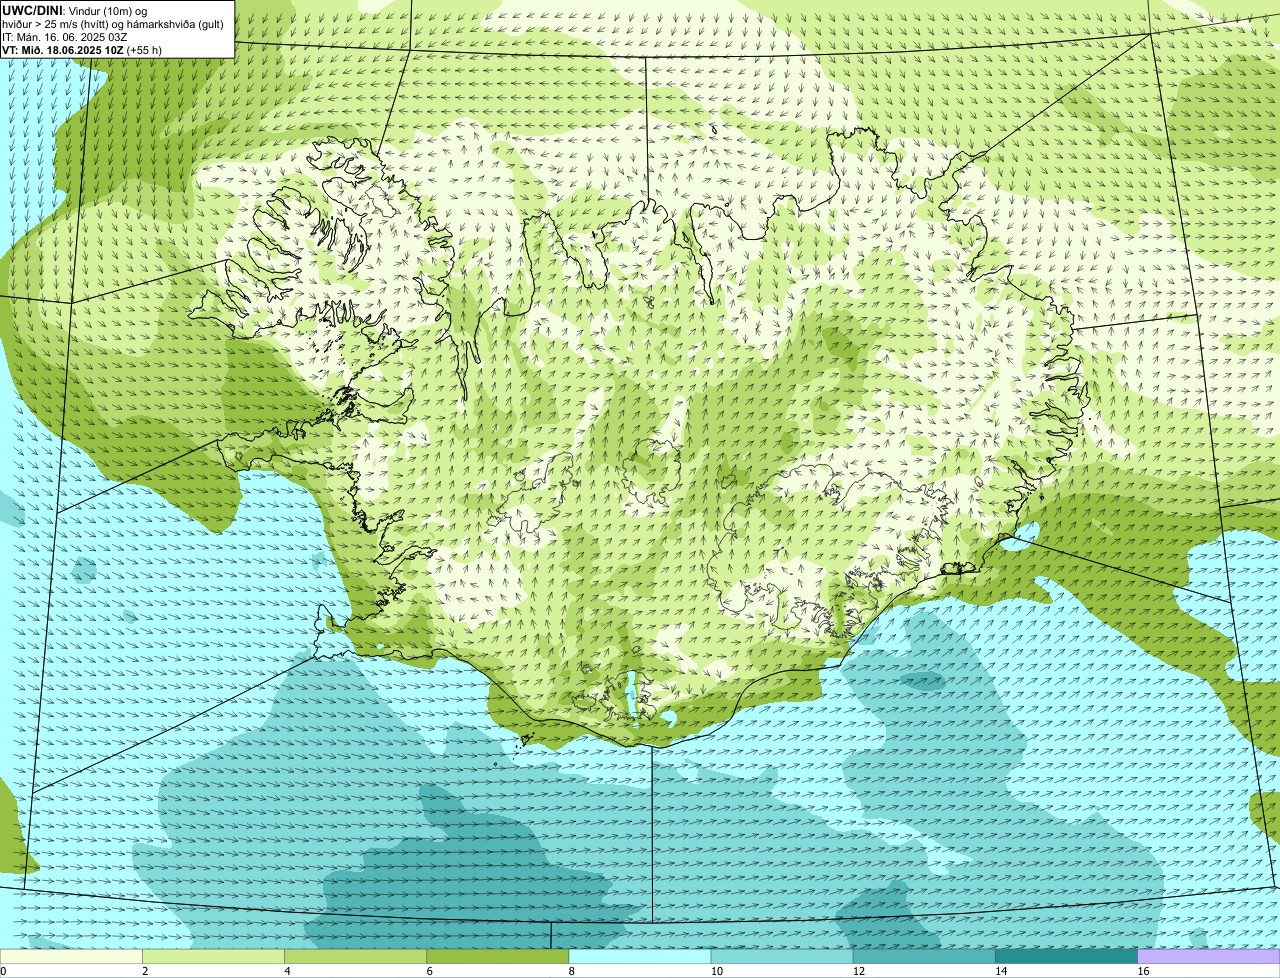Screen dimensions: 1280x978
Task: Click the '8' scale label
Action: pyautogui.click(x=572, y=971)
